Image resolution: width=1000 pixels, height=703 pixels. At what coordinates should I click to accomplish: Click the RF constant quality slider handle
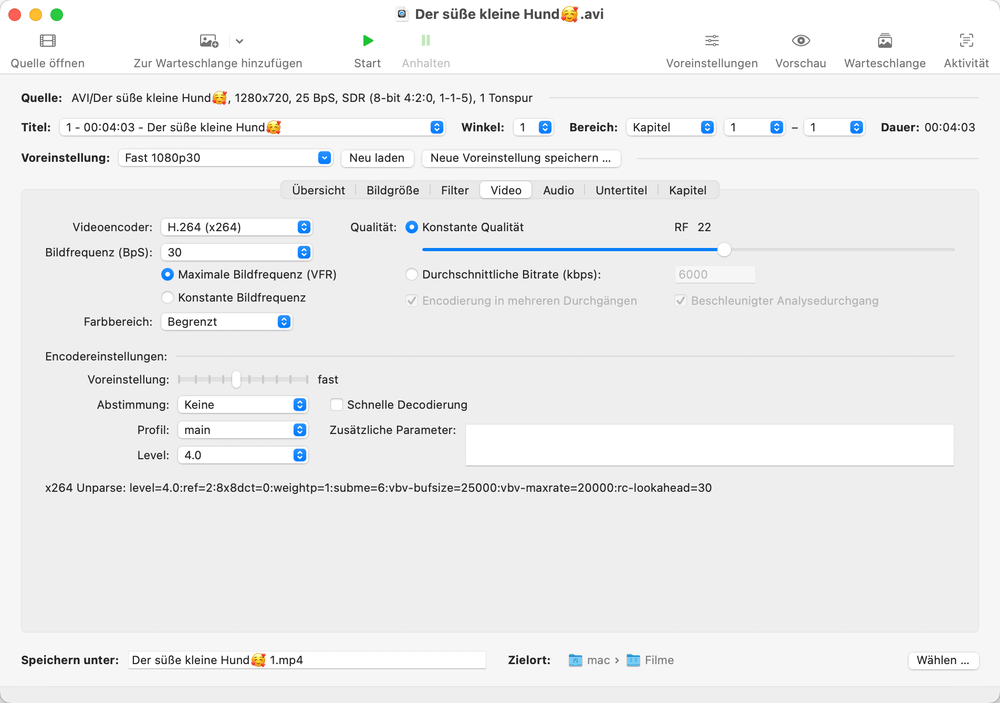724,249
